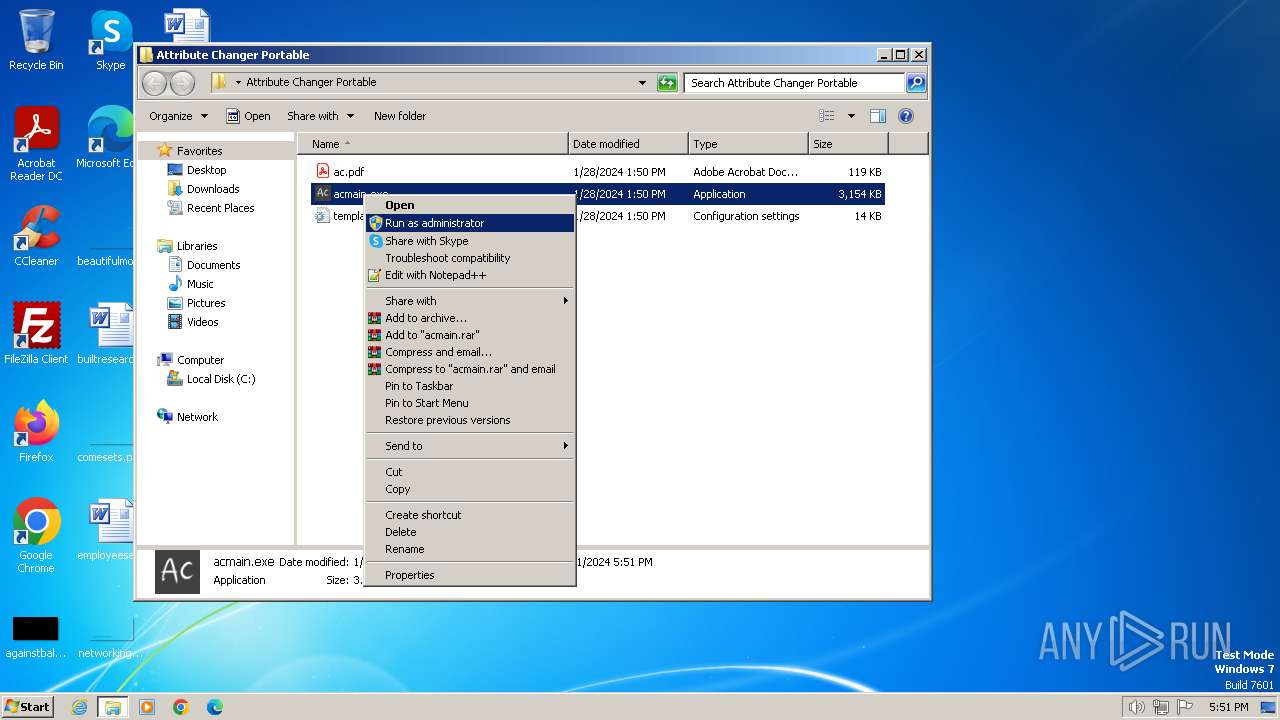Click Explorer forward navigation button
This screenshot has width=1280, height=720.
click(x=182, y=83)
